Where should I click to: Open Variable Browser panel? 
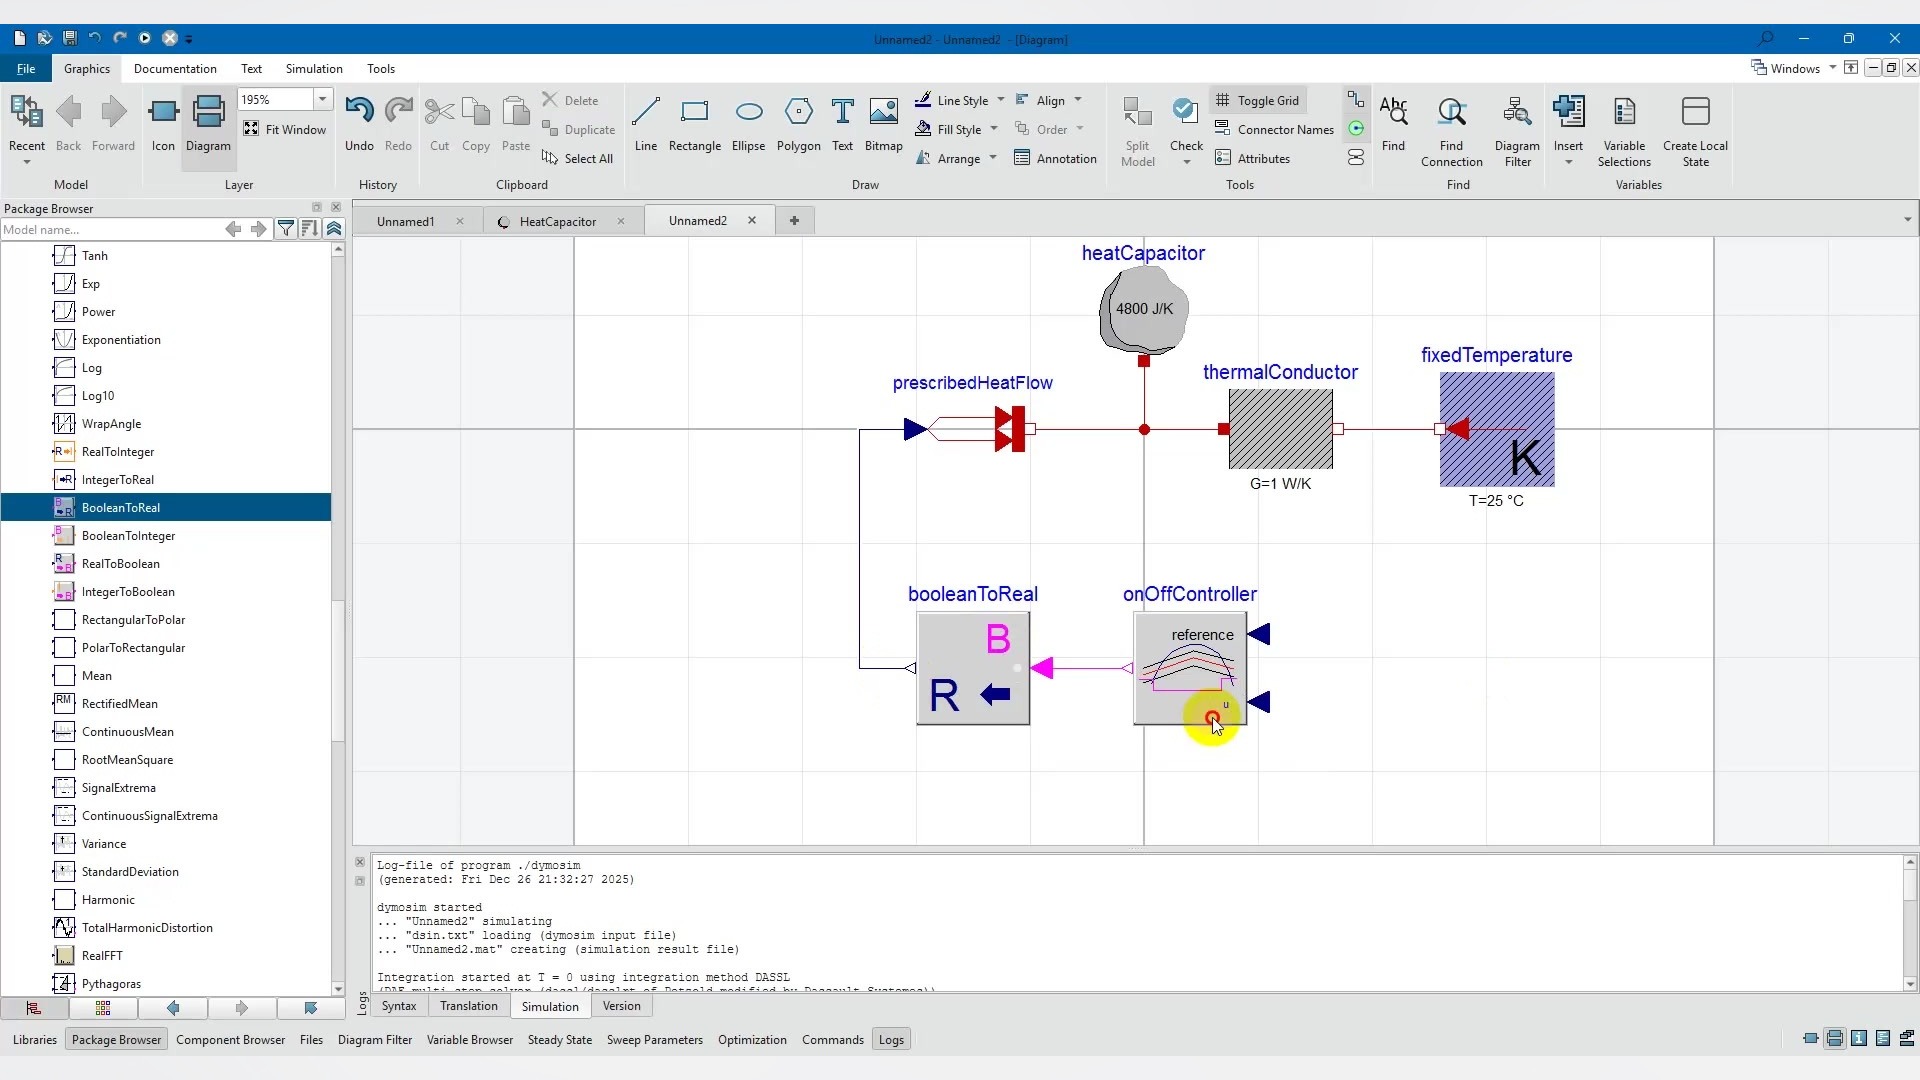click(x=469, y=1040)
